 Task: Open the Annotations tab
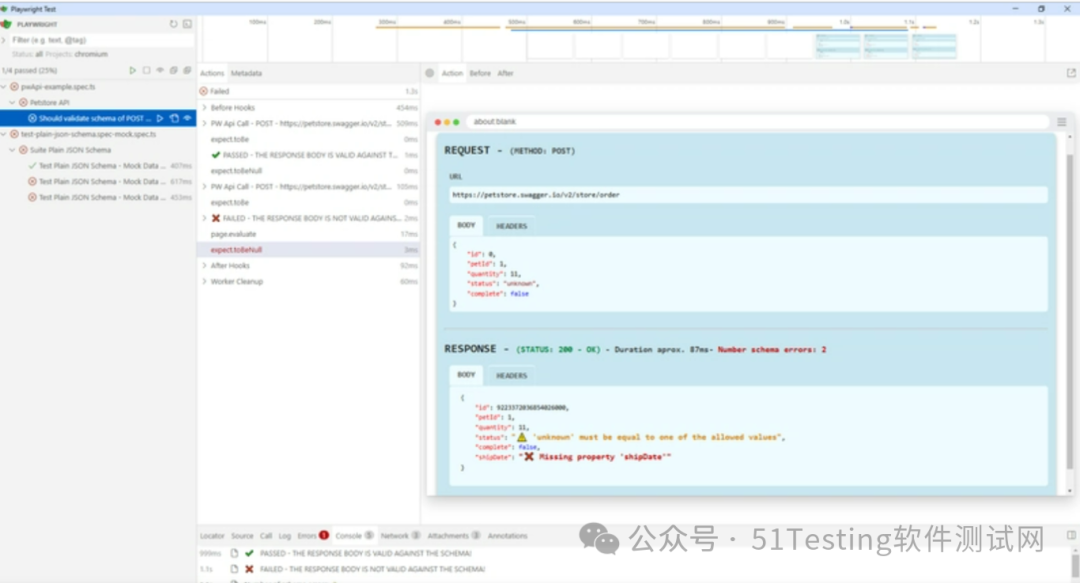click(x=508, y=535)
